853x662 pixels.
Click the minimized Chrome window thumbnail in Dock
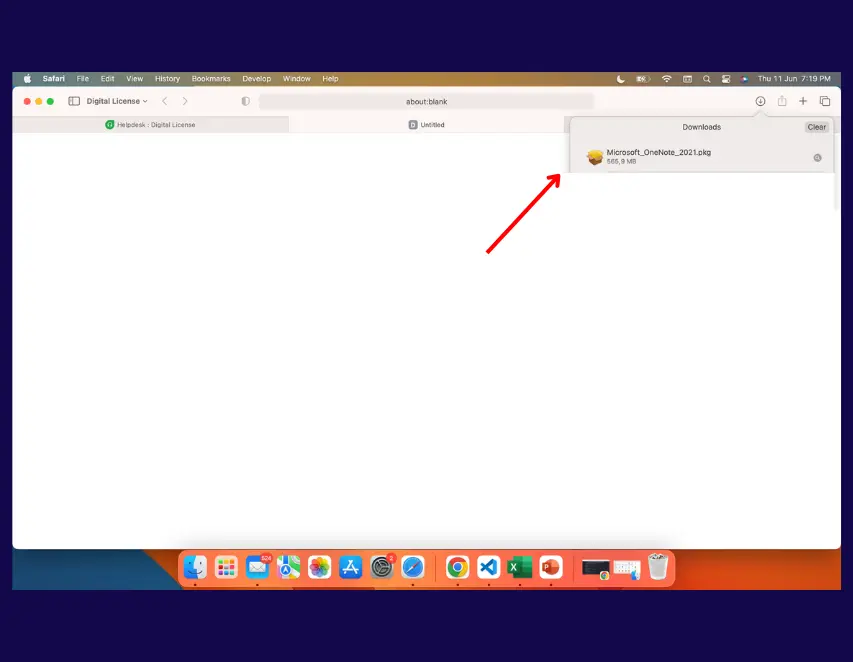596,569
